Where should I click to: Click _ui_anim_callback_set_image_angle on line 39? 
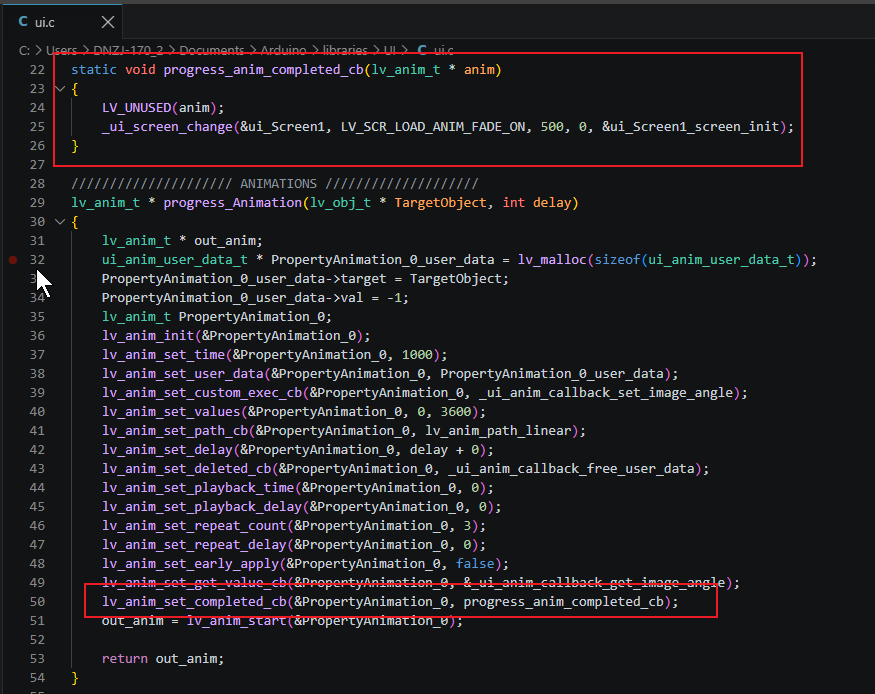[606, 393]
